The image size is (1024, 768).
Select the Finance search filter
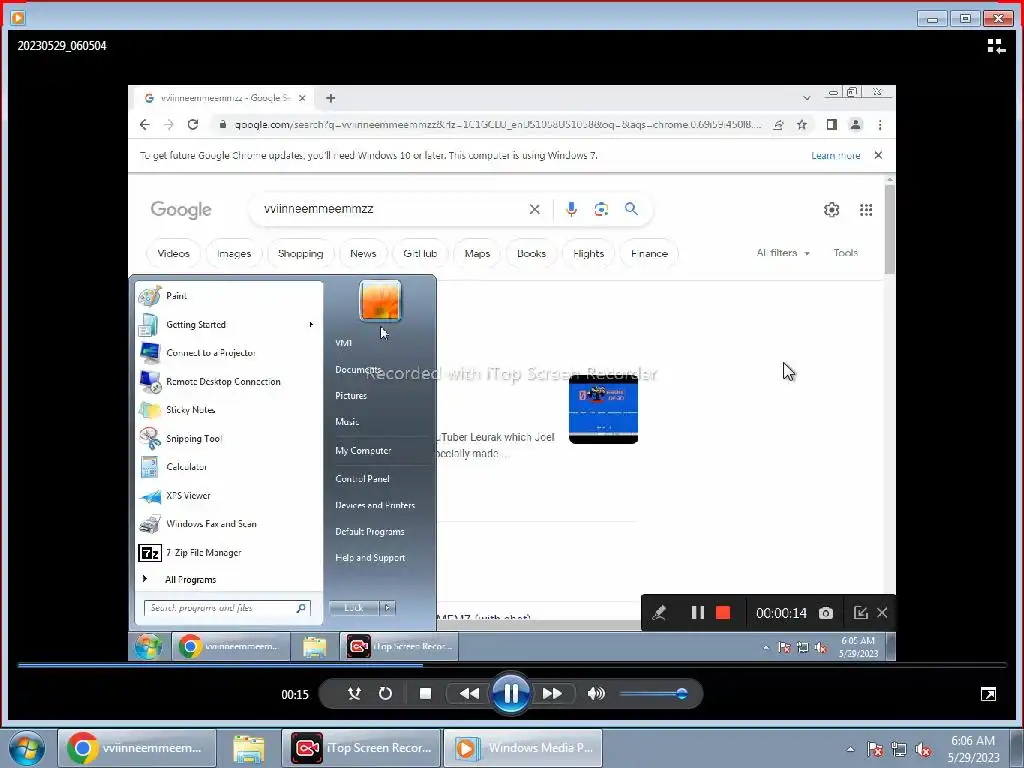(x=649, y=253)
